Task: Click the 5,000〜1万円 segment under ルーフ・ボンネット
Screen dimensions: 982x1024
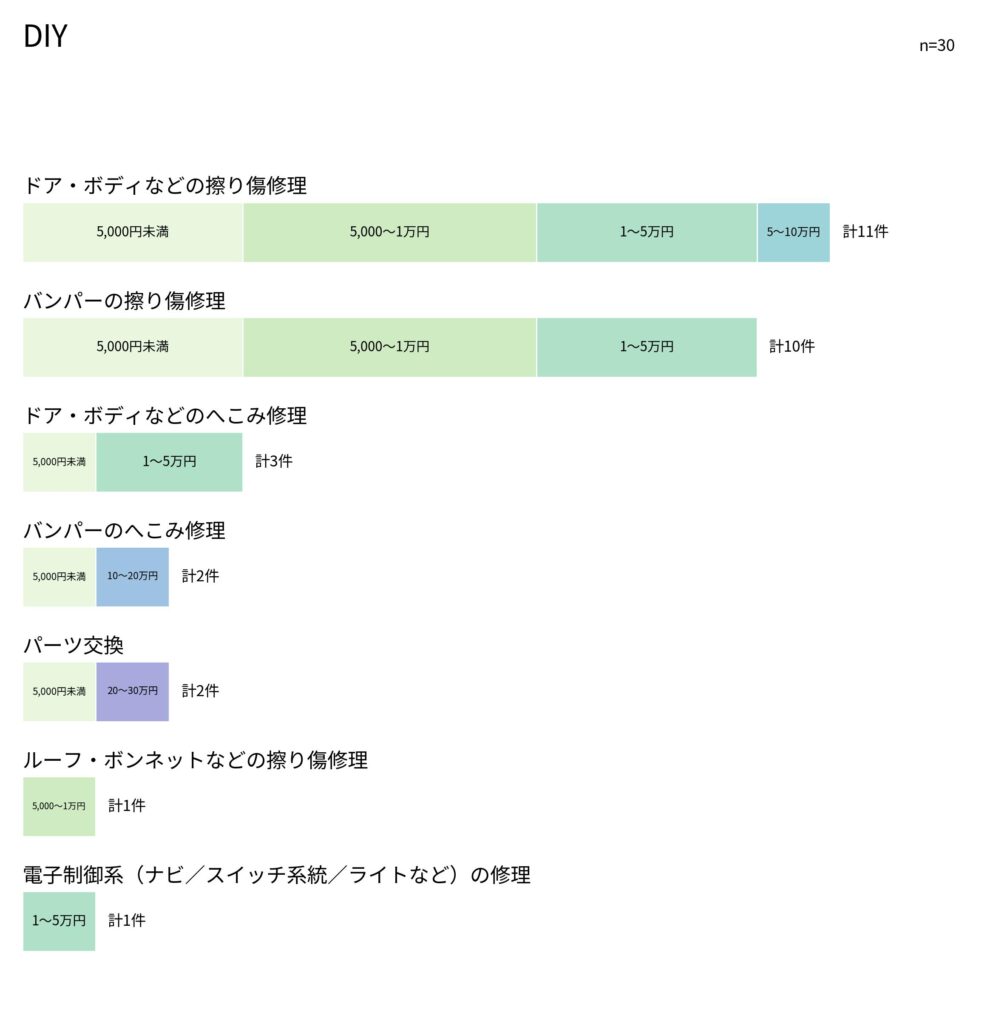Action: click(59, 807)
